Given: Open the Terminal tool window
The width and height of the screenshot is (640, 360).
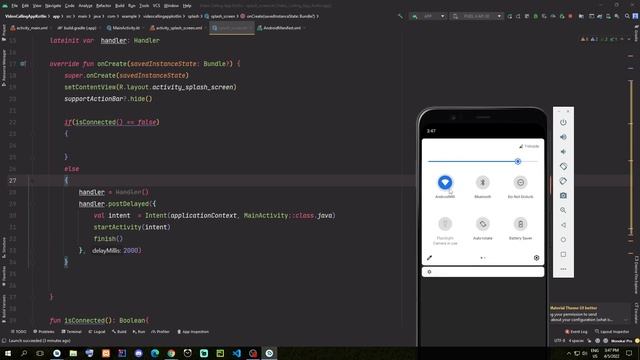Looking at the screenshot, I should [71, 332].
